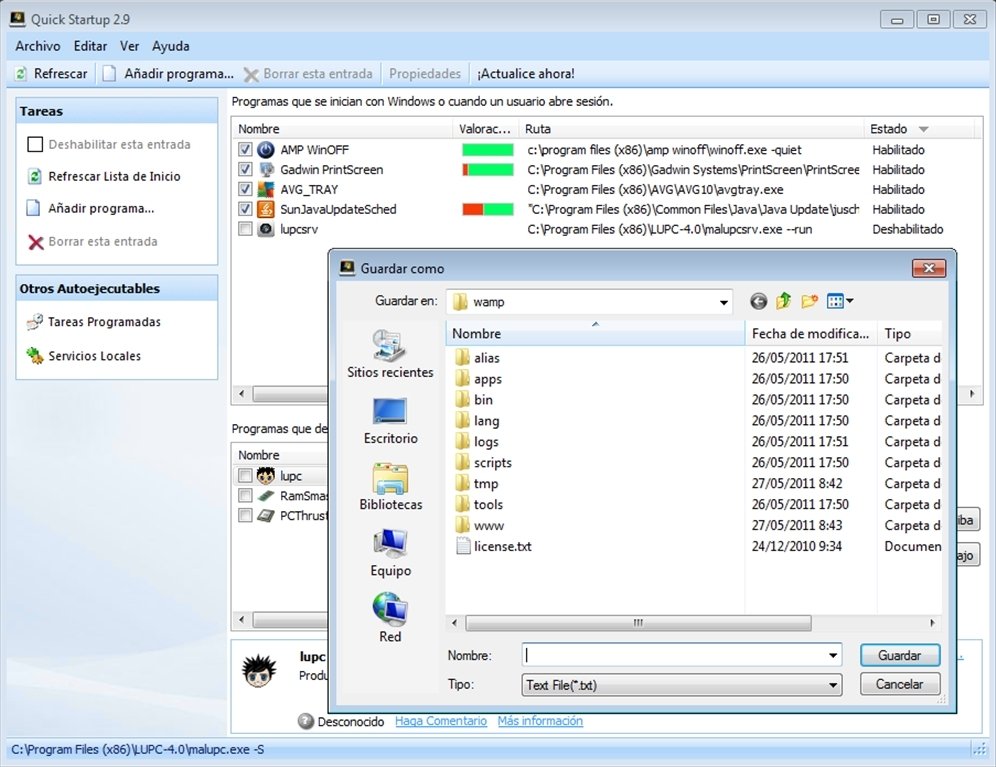The image size is (996, 767).
Task: Select Escritorio in the places bar
Action: tap(390, 421)
